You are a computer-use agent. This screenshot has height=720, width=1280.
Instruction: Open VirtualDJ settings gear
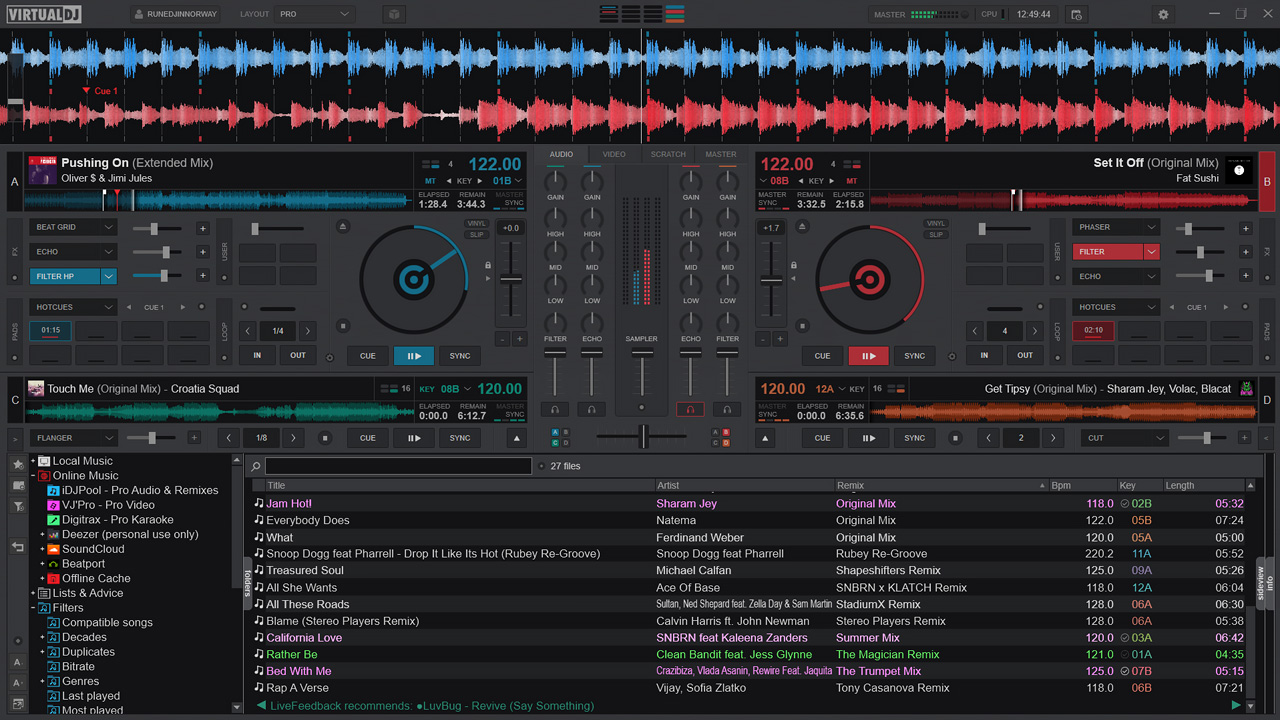pos(1162,14)
